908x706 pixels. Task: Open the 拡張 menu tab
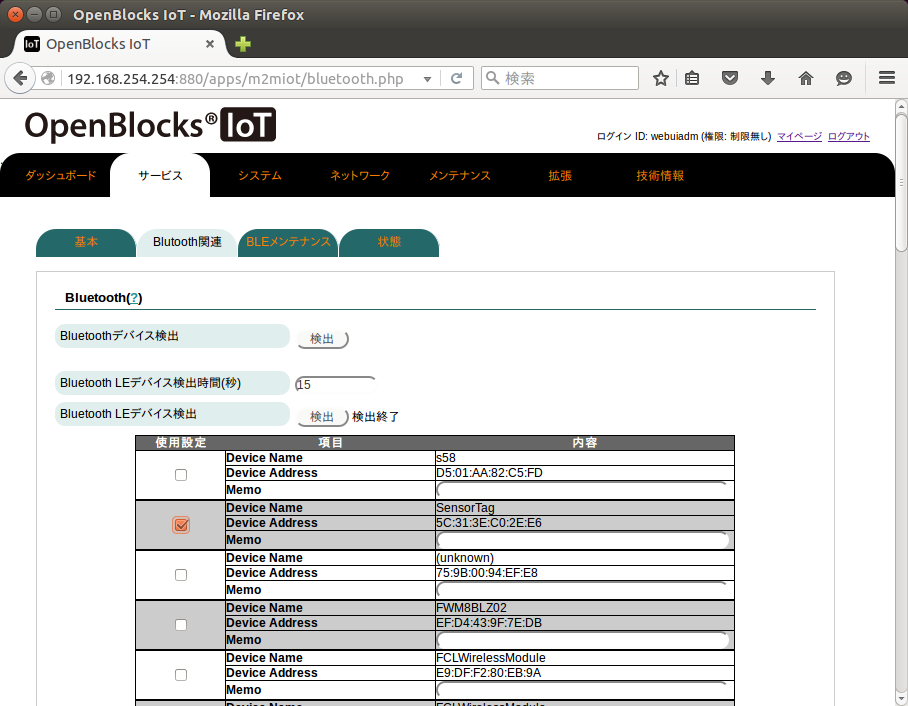(560, 175)
